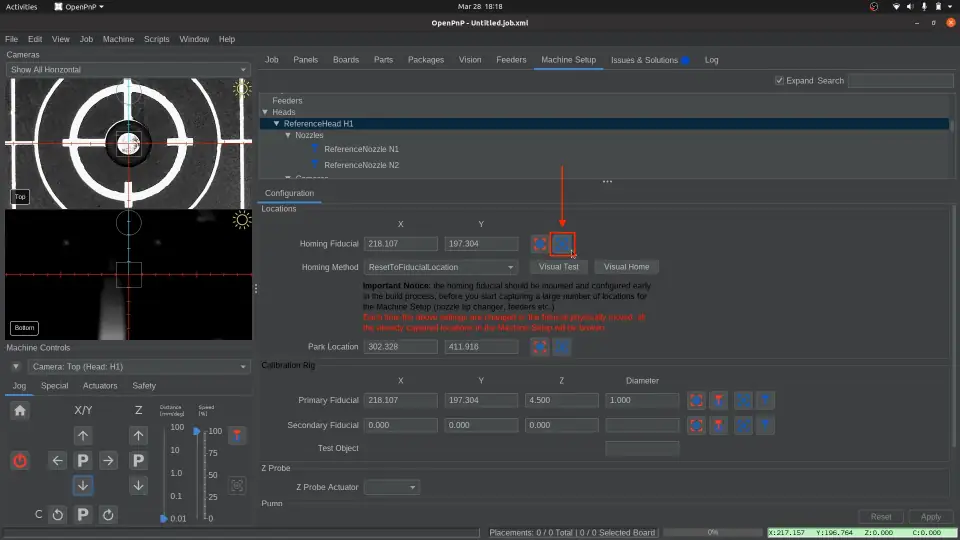Screen dimensions: 960x540
Task: Click the Visual Test button
Action: 558,267
